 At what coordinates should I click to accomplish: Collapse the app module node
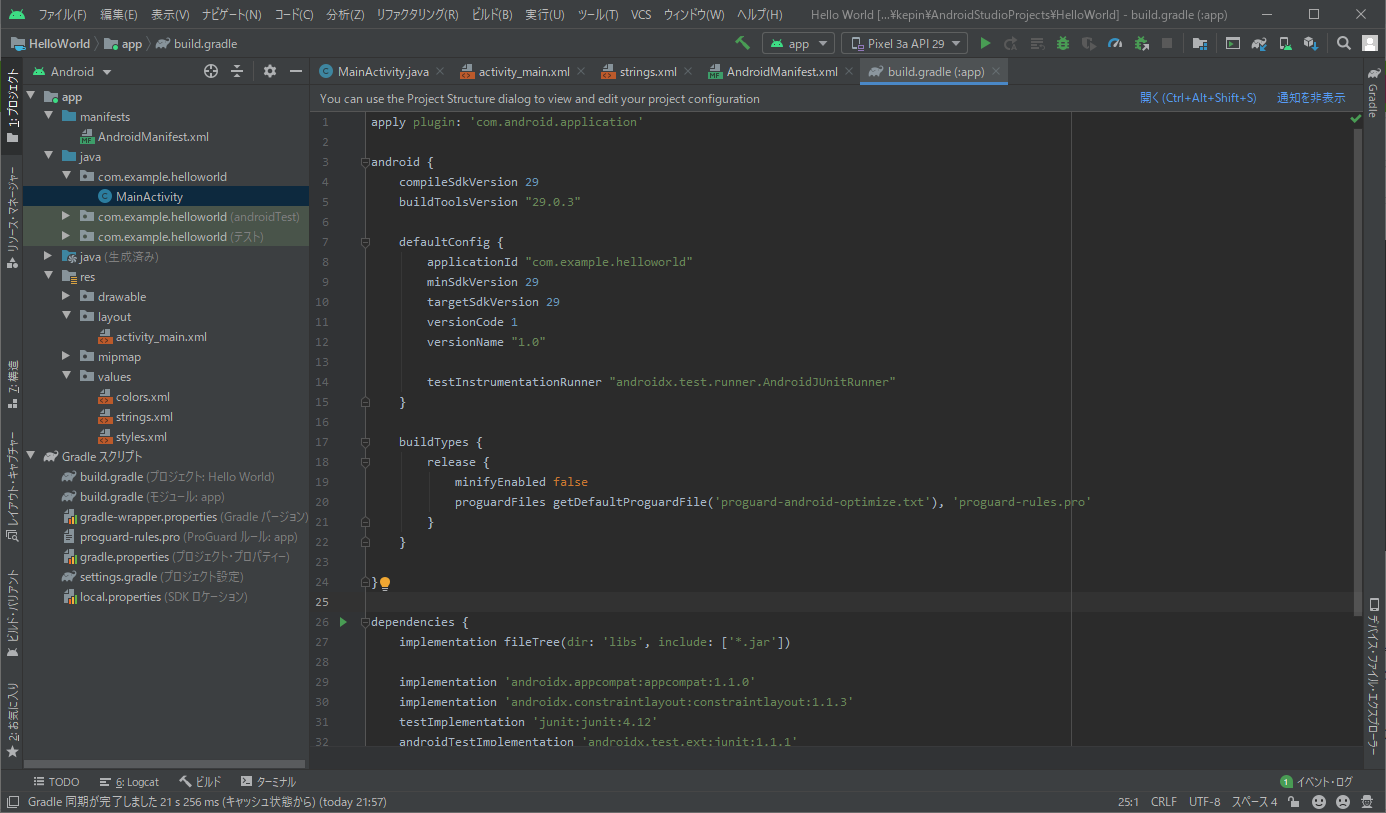click(31, 97)
